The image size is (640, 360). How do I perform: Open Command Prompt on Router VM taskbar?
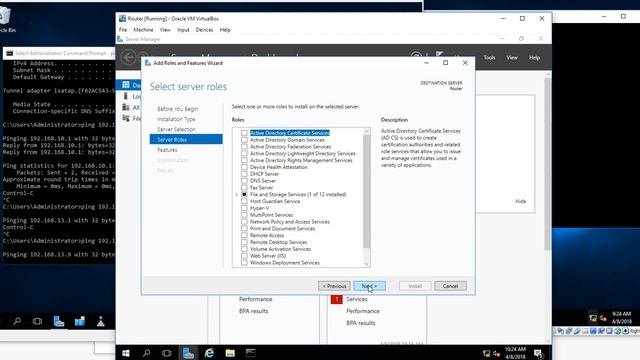pyautogui.click(x=251, y=353)
